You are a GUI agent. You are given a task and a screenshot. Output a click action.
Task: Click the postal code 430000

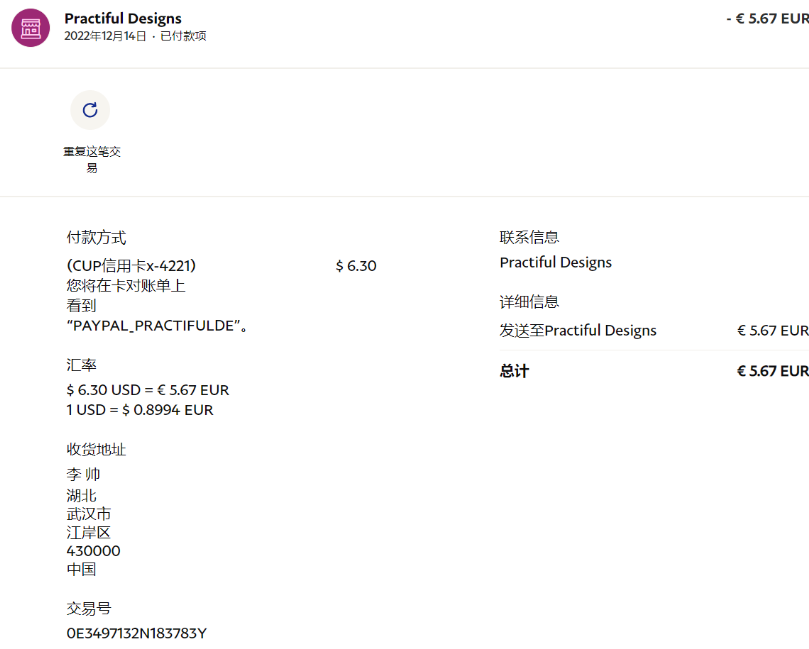click(x=93, y=551)
